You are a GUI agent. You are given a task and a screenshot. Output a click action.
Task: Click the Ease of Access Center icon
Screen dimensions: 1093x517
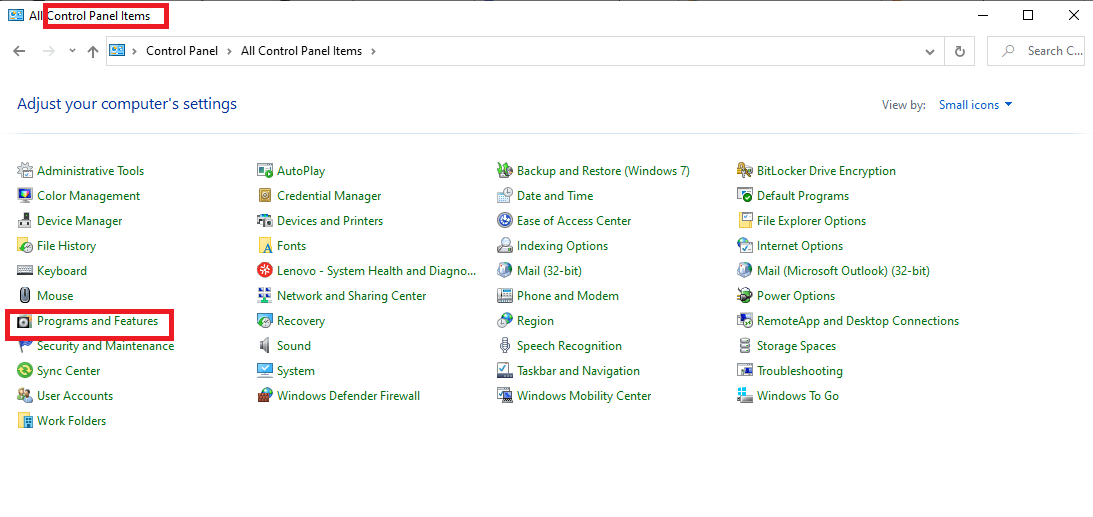tap(505, 221)
